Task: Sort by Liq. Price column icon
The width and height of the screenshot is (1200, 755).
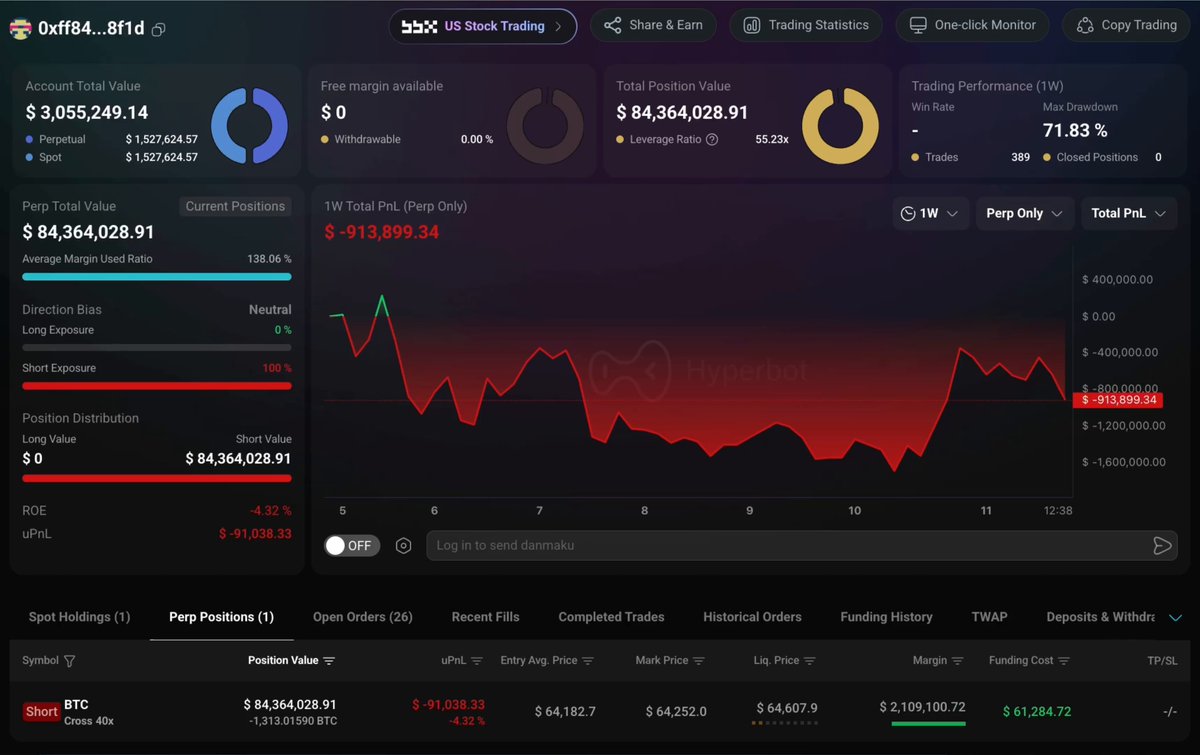Action: [x=810, y=661]
